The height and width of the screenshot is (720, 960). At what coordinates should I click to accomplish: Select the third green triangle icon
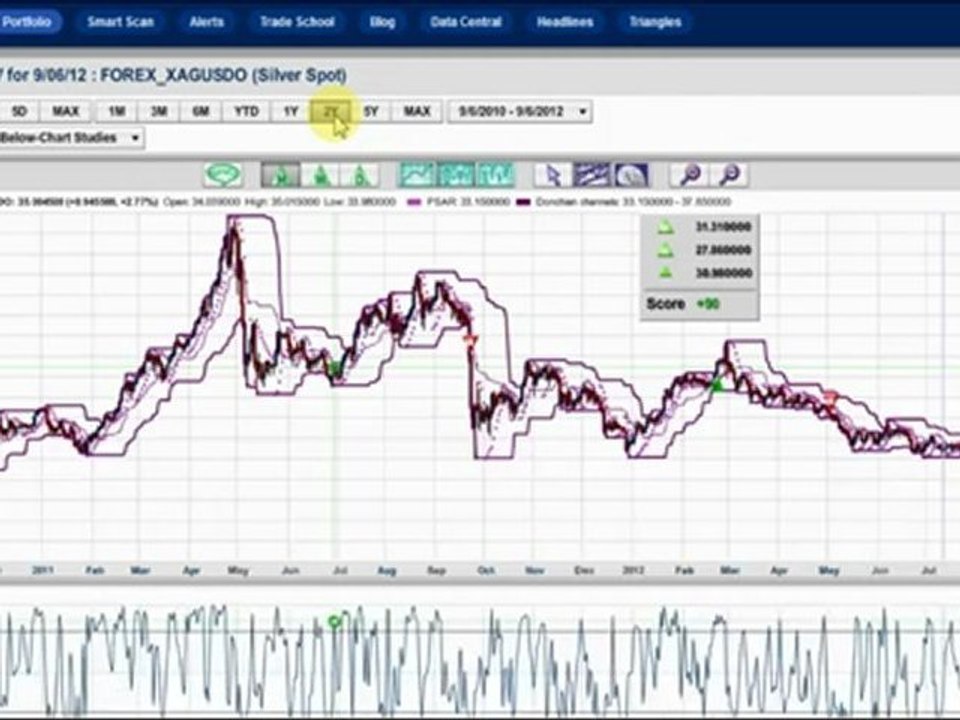click(x=361, y=176)
